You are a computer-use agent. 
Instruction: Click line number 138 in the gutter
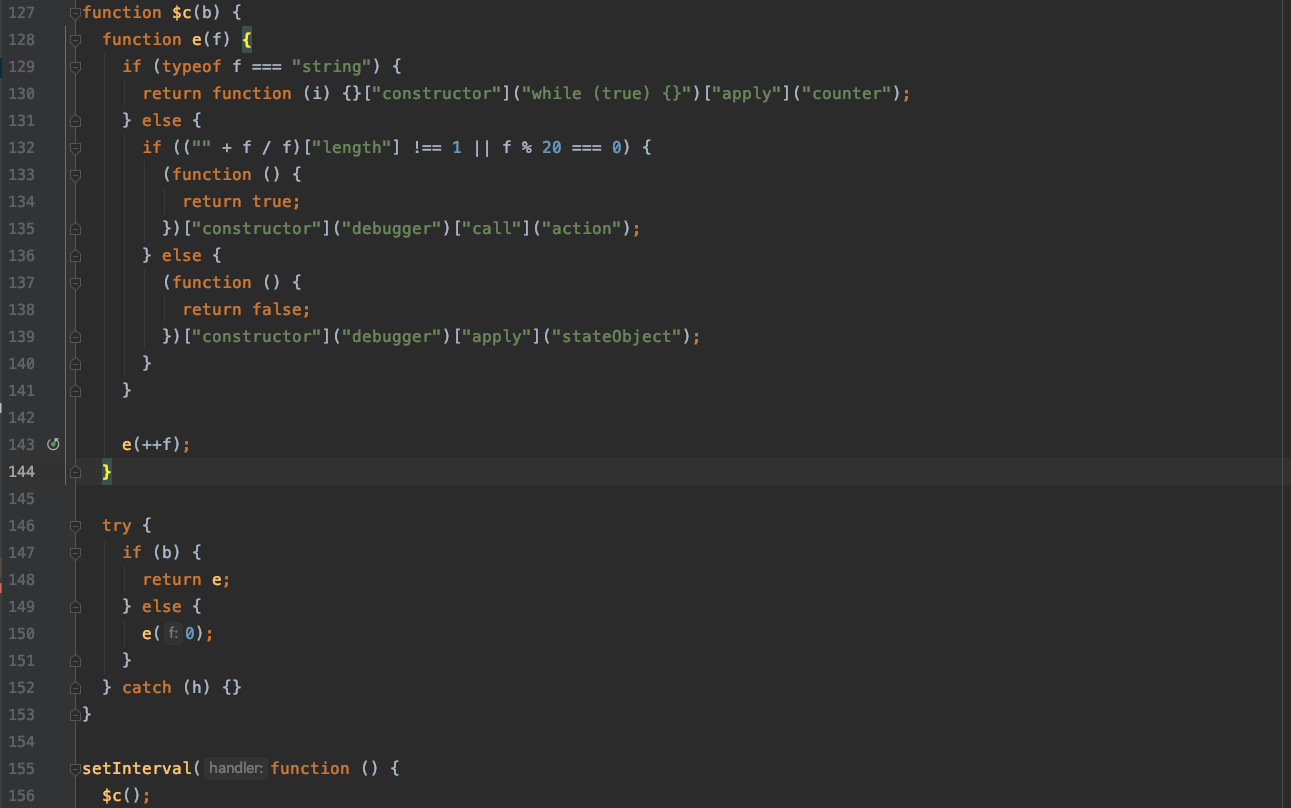pos(20,310)
